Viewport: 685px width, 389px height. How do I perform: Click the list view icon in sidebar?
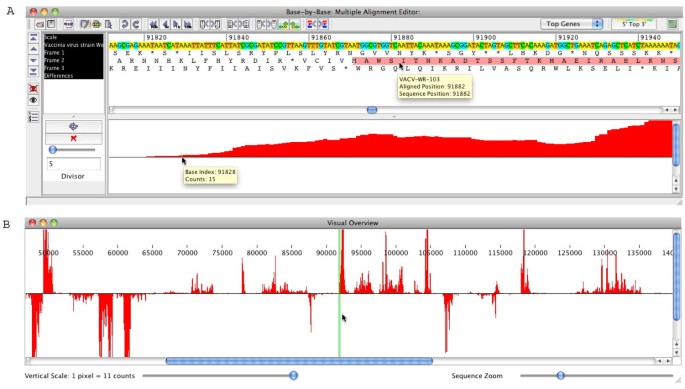(x=33, y=117)
